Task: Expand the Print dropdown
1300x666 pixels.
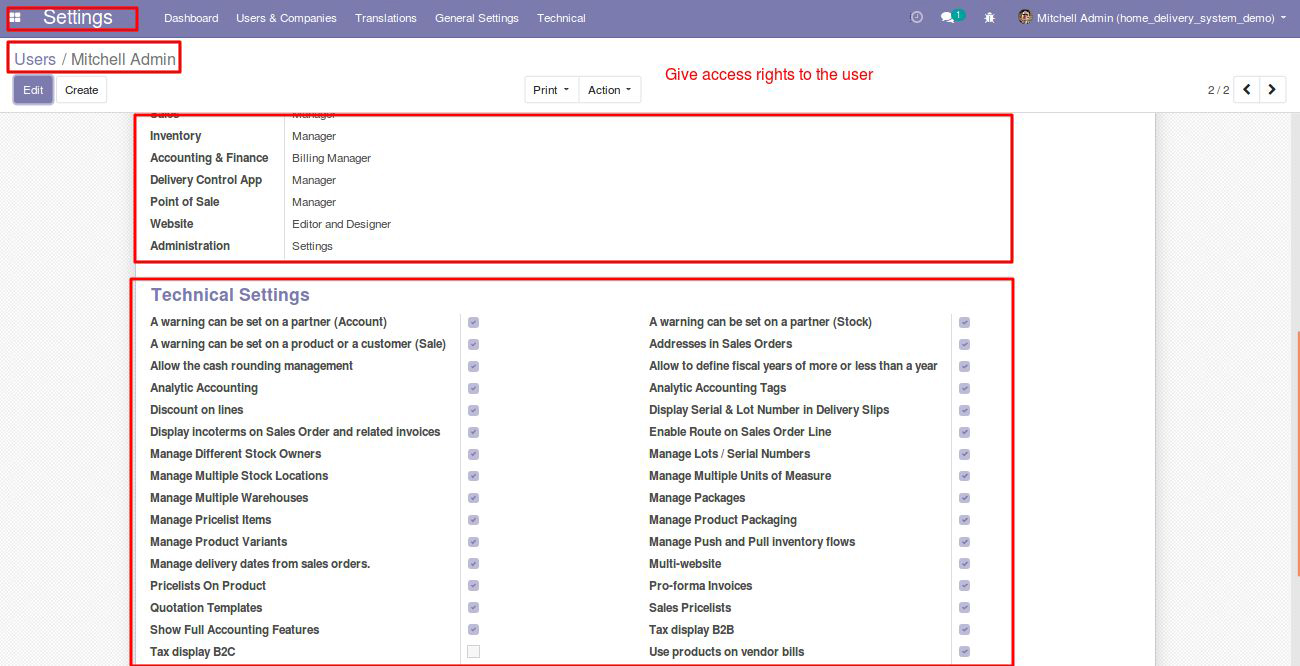Action: click(551, 90)
